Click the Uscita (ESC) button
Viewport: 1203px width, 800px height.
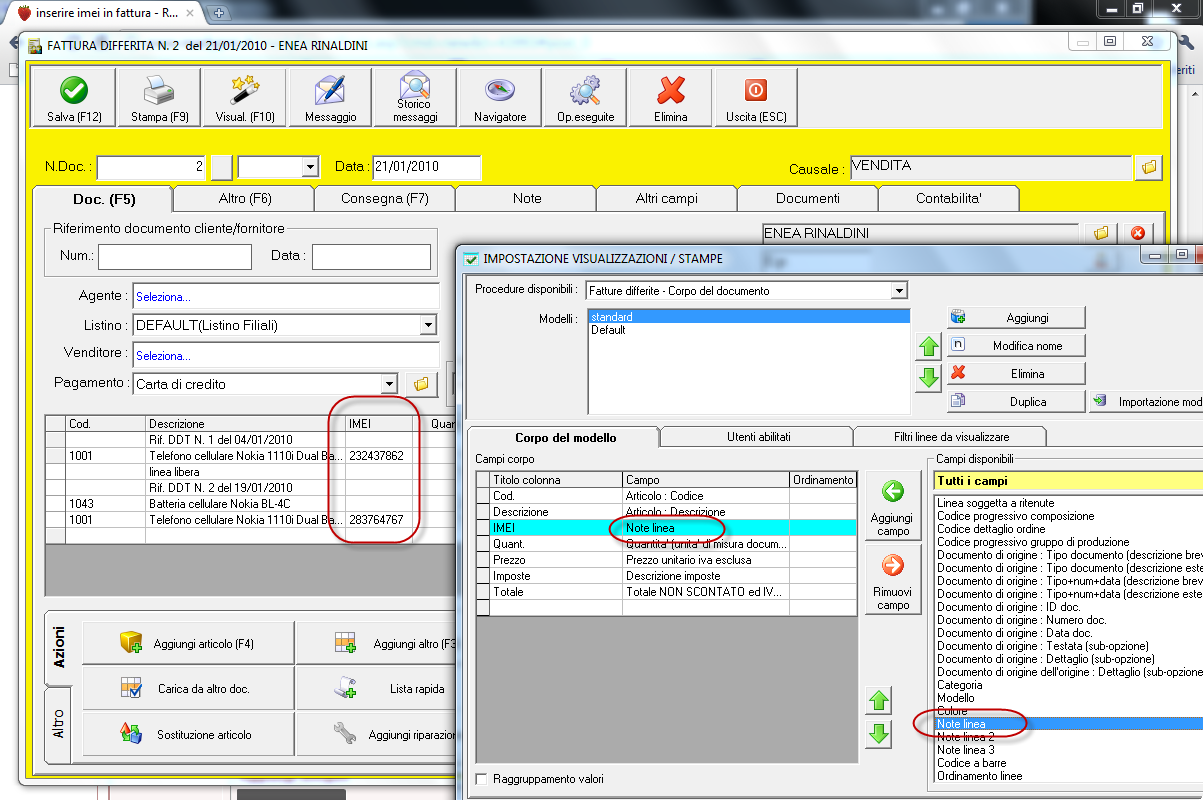pos(756,97)
